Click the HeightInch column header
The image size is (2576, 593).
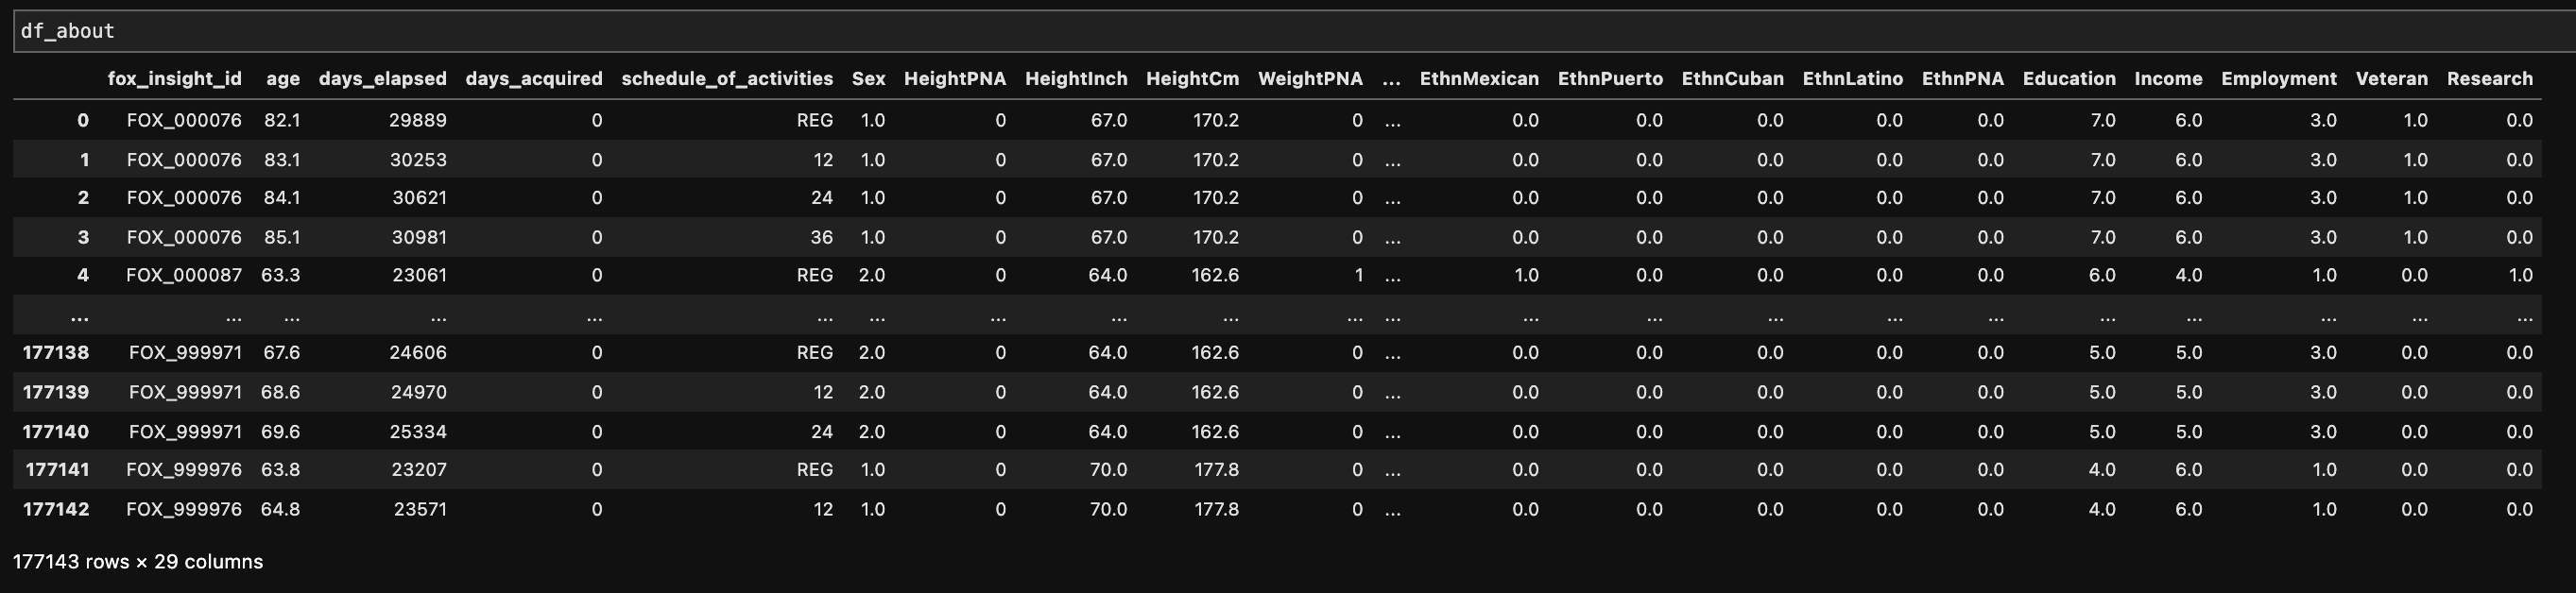click(1076, 79)
